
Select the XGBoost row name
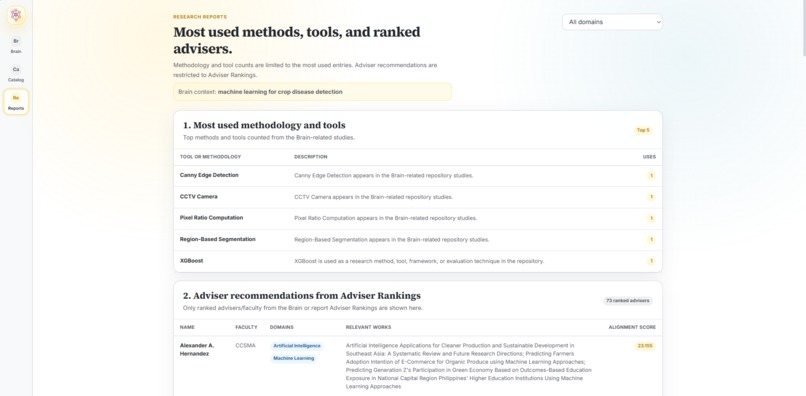(x=191, y=261)
